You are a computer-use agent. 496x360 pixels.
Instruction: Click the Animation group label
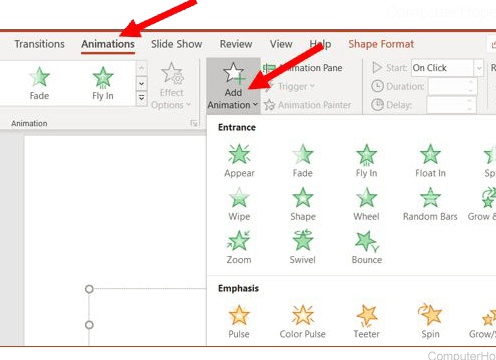(29, 123)
